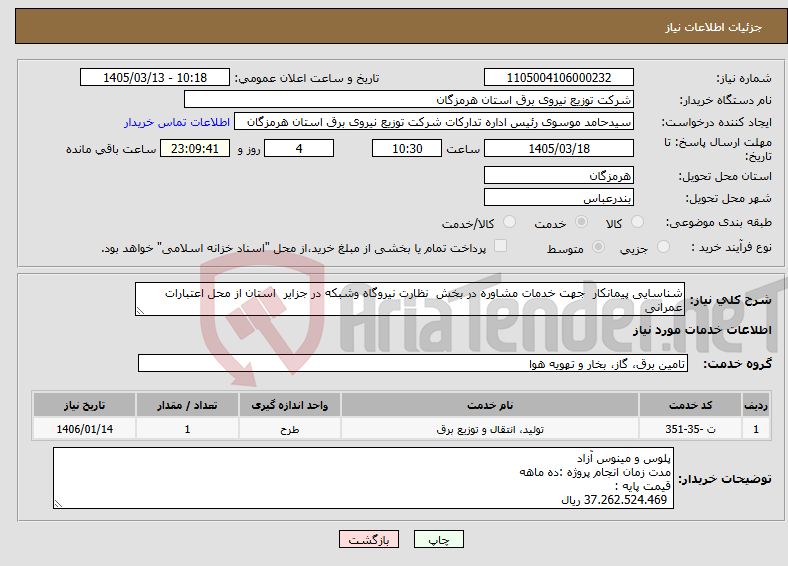Image resolution: width=788 pixels, height=566 pixels.
Task: Click the quantity cell showing 1
Action: [x=187, y=429]
